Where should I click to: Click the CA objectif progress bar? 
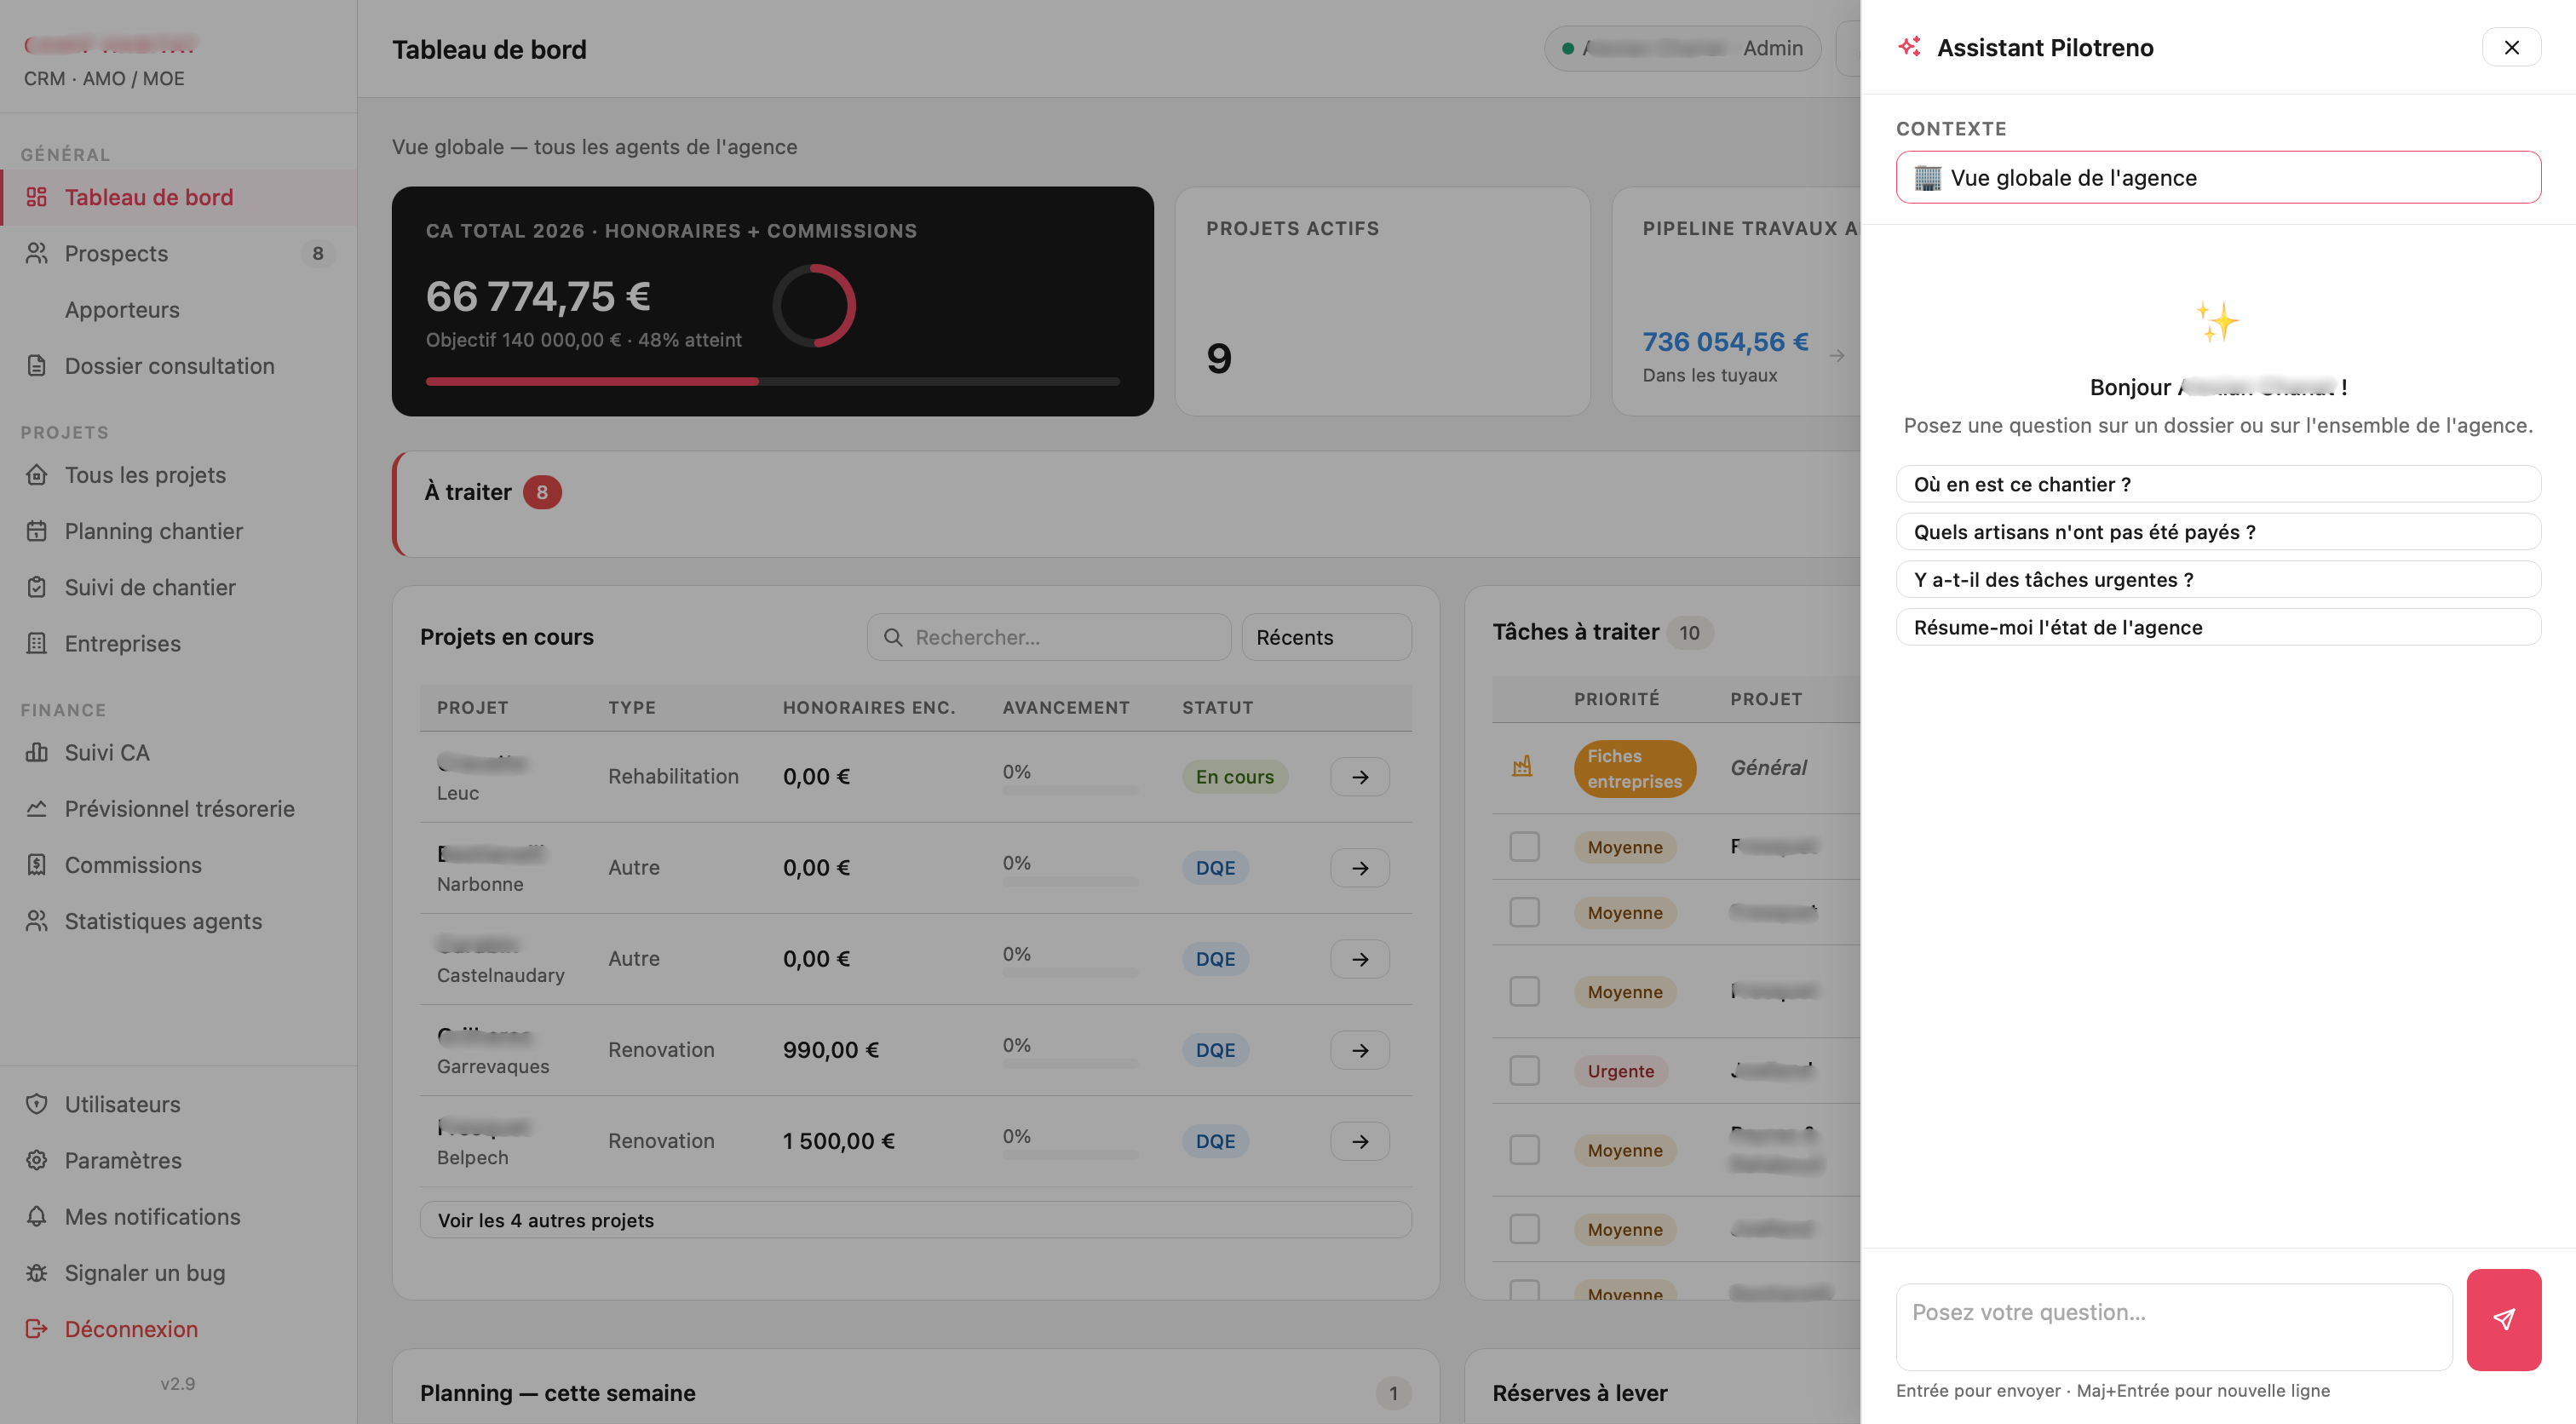coord(772,381)
